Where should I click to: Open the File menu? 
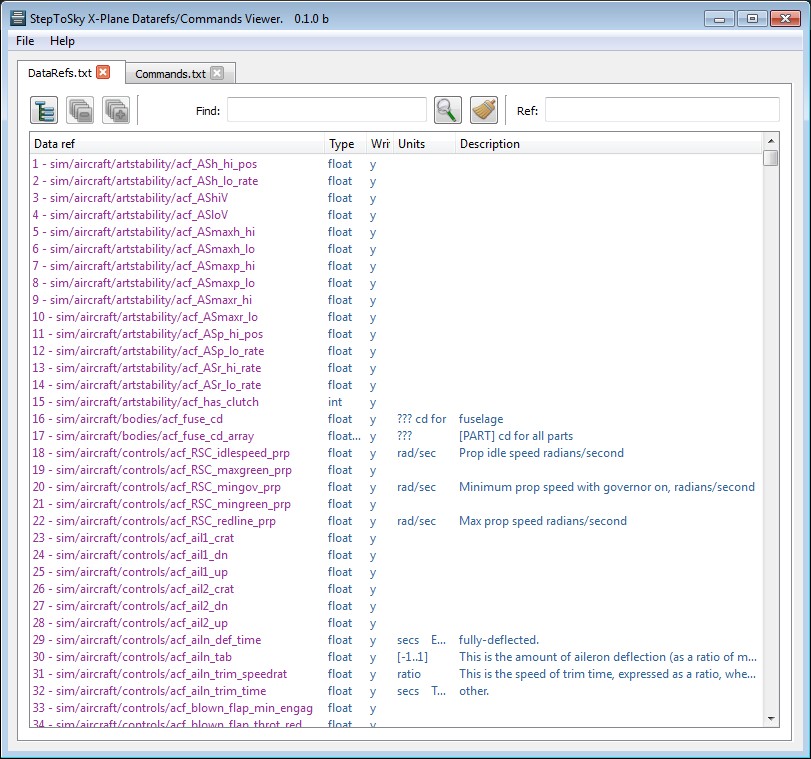tap(25, 41)
